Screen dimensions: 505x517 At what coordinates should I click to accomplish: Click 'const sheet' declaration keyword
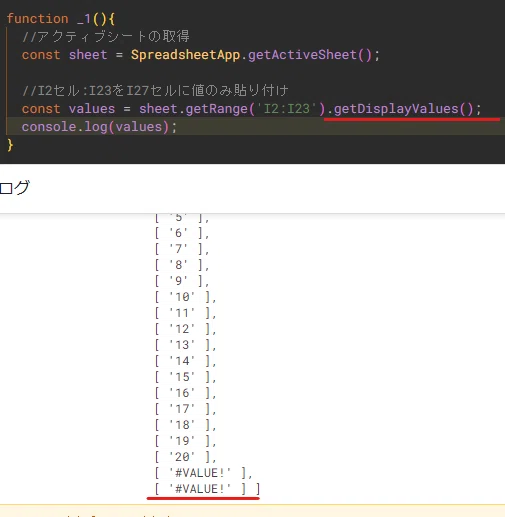tap(65, 55)
